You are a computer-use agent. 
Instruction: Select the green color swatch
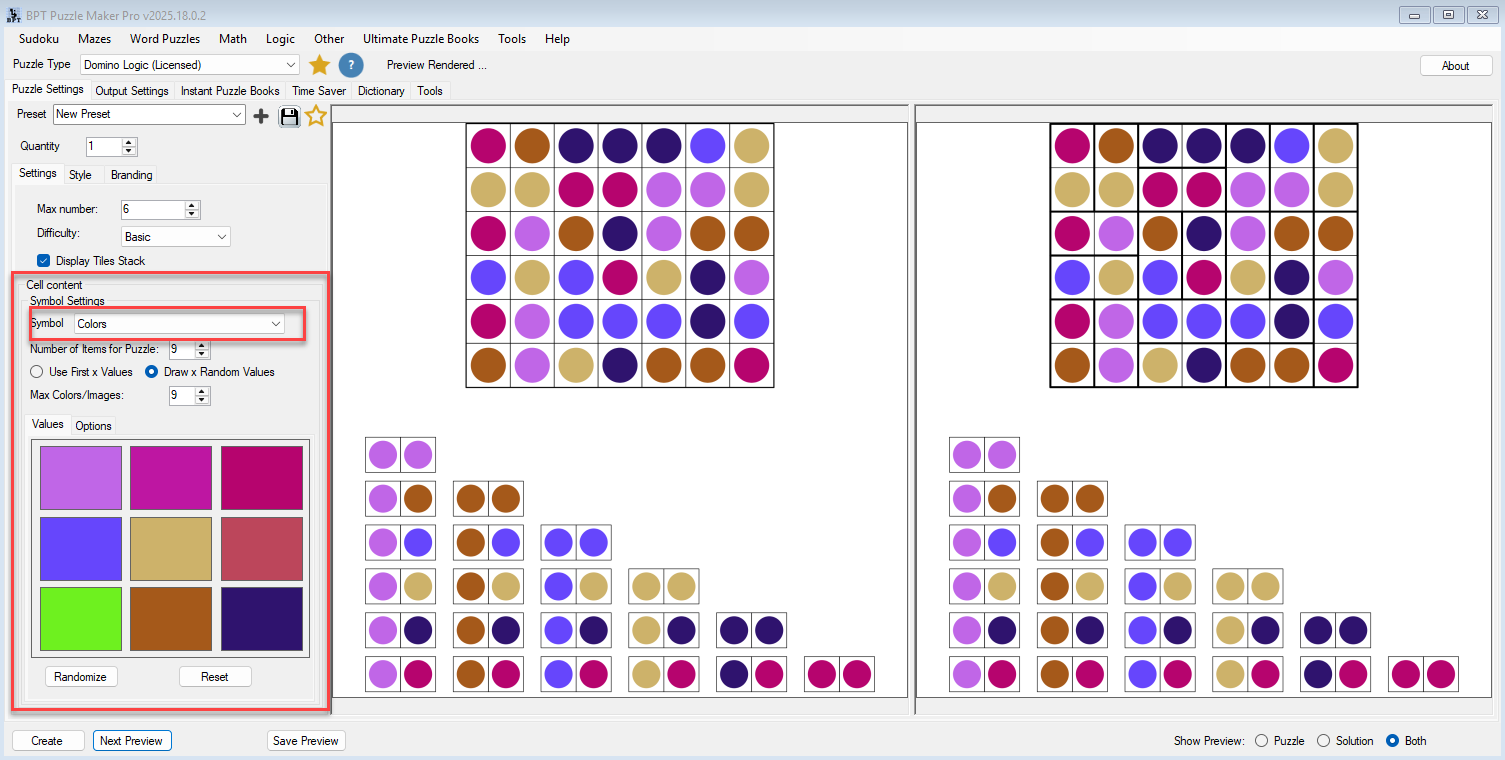[80, 619]
